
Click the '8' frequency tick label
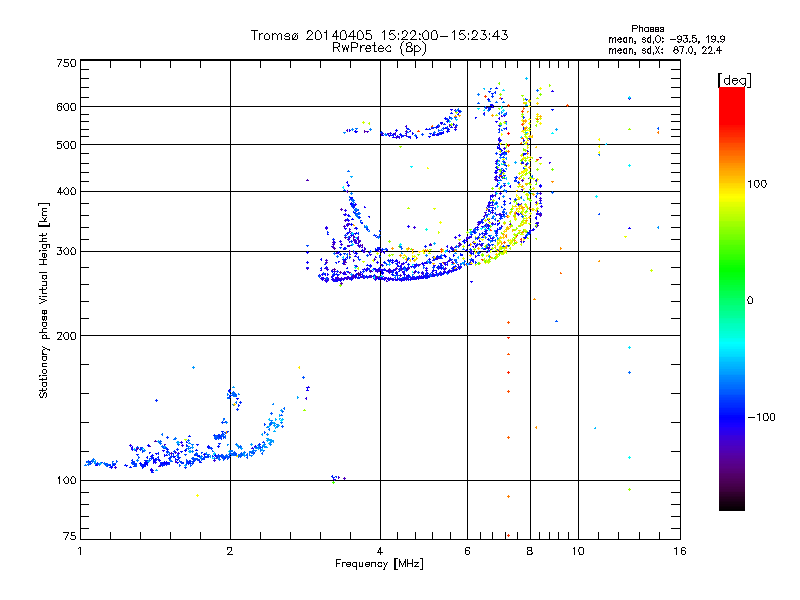click(530, 551)
